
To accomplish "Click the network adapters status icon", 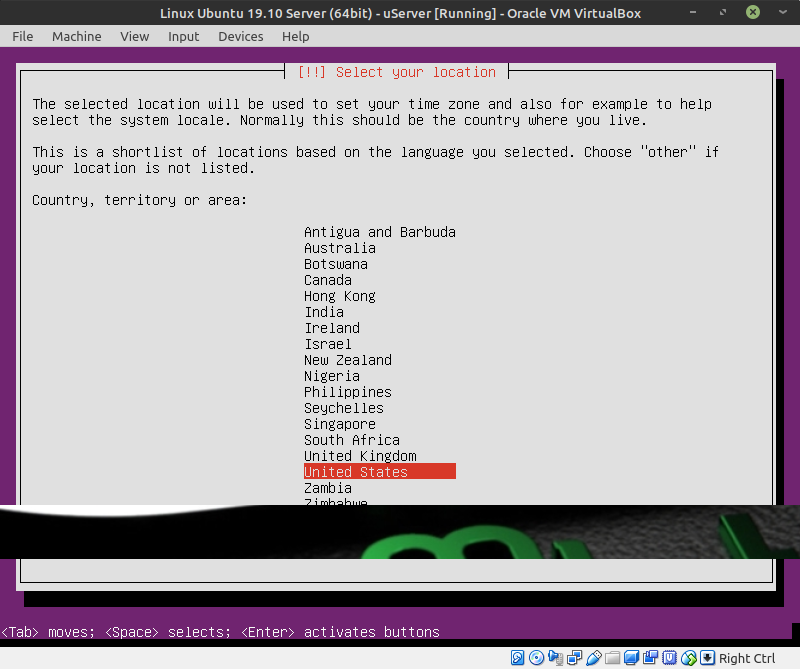I will (x=574, y=658).
